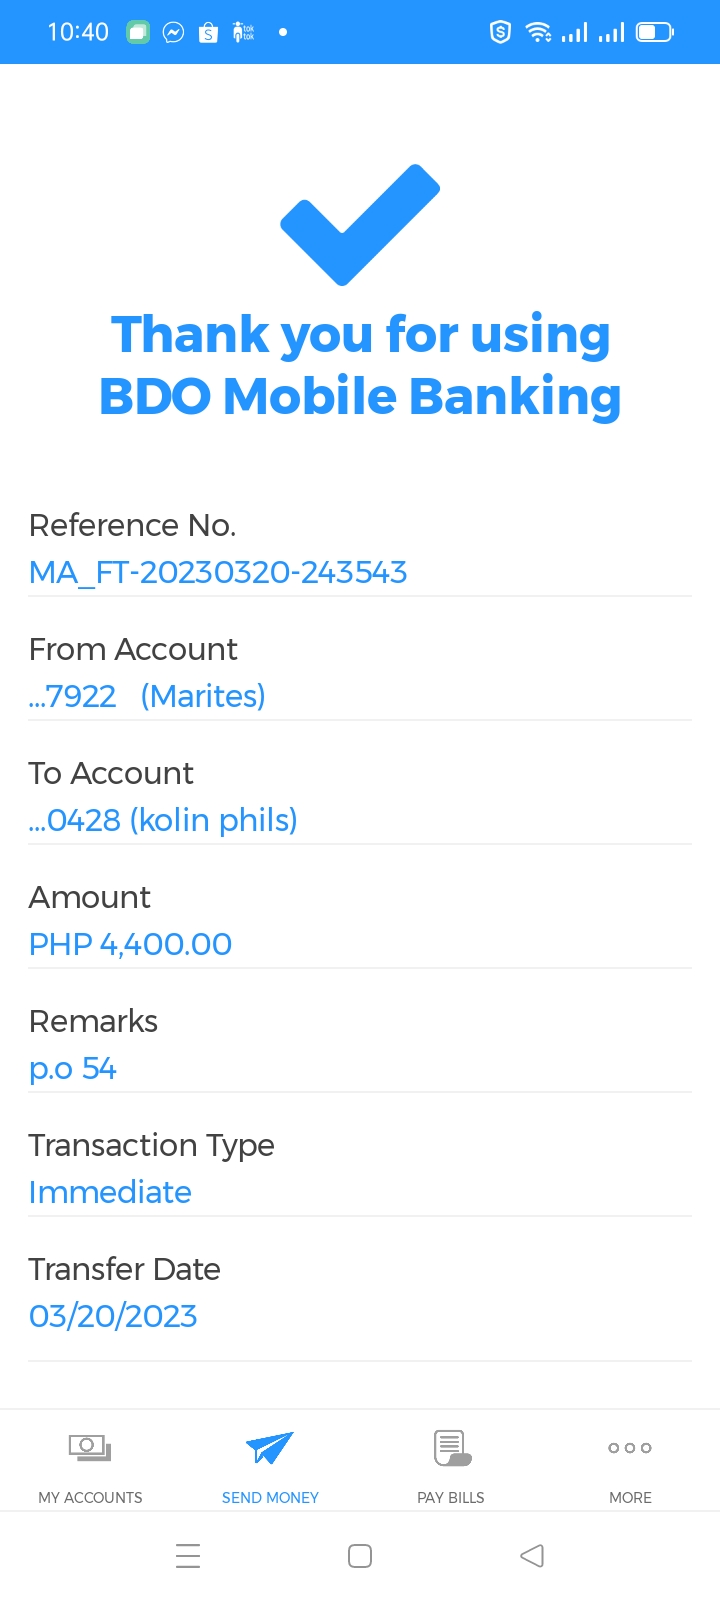This screenshot has height=1600, width=720.
Task: Tap the Send Money paper plane icon
Action: (x=269, y=1447)
